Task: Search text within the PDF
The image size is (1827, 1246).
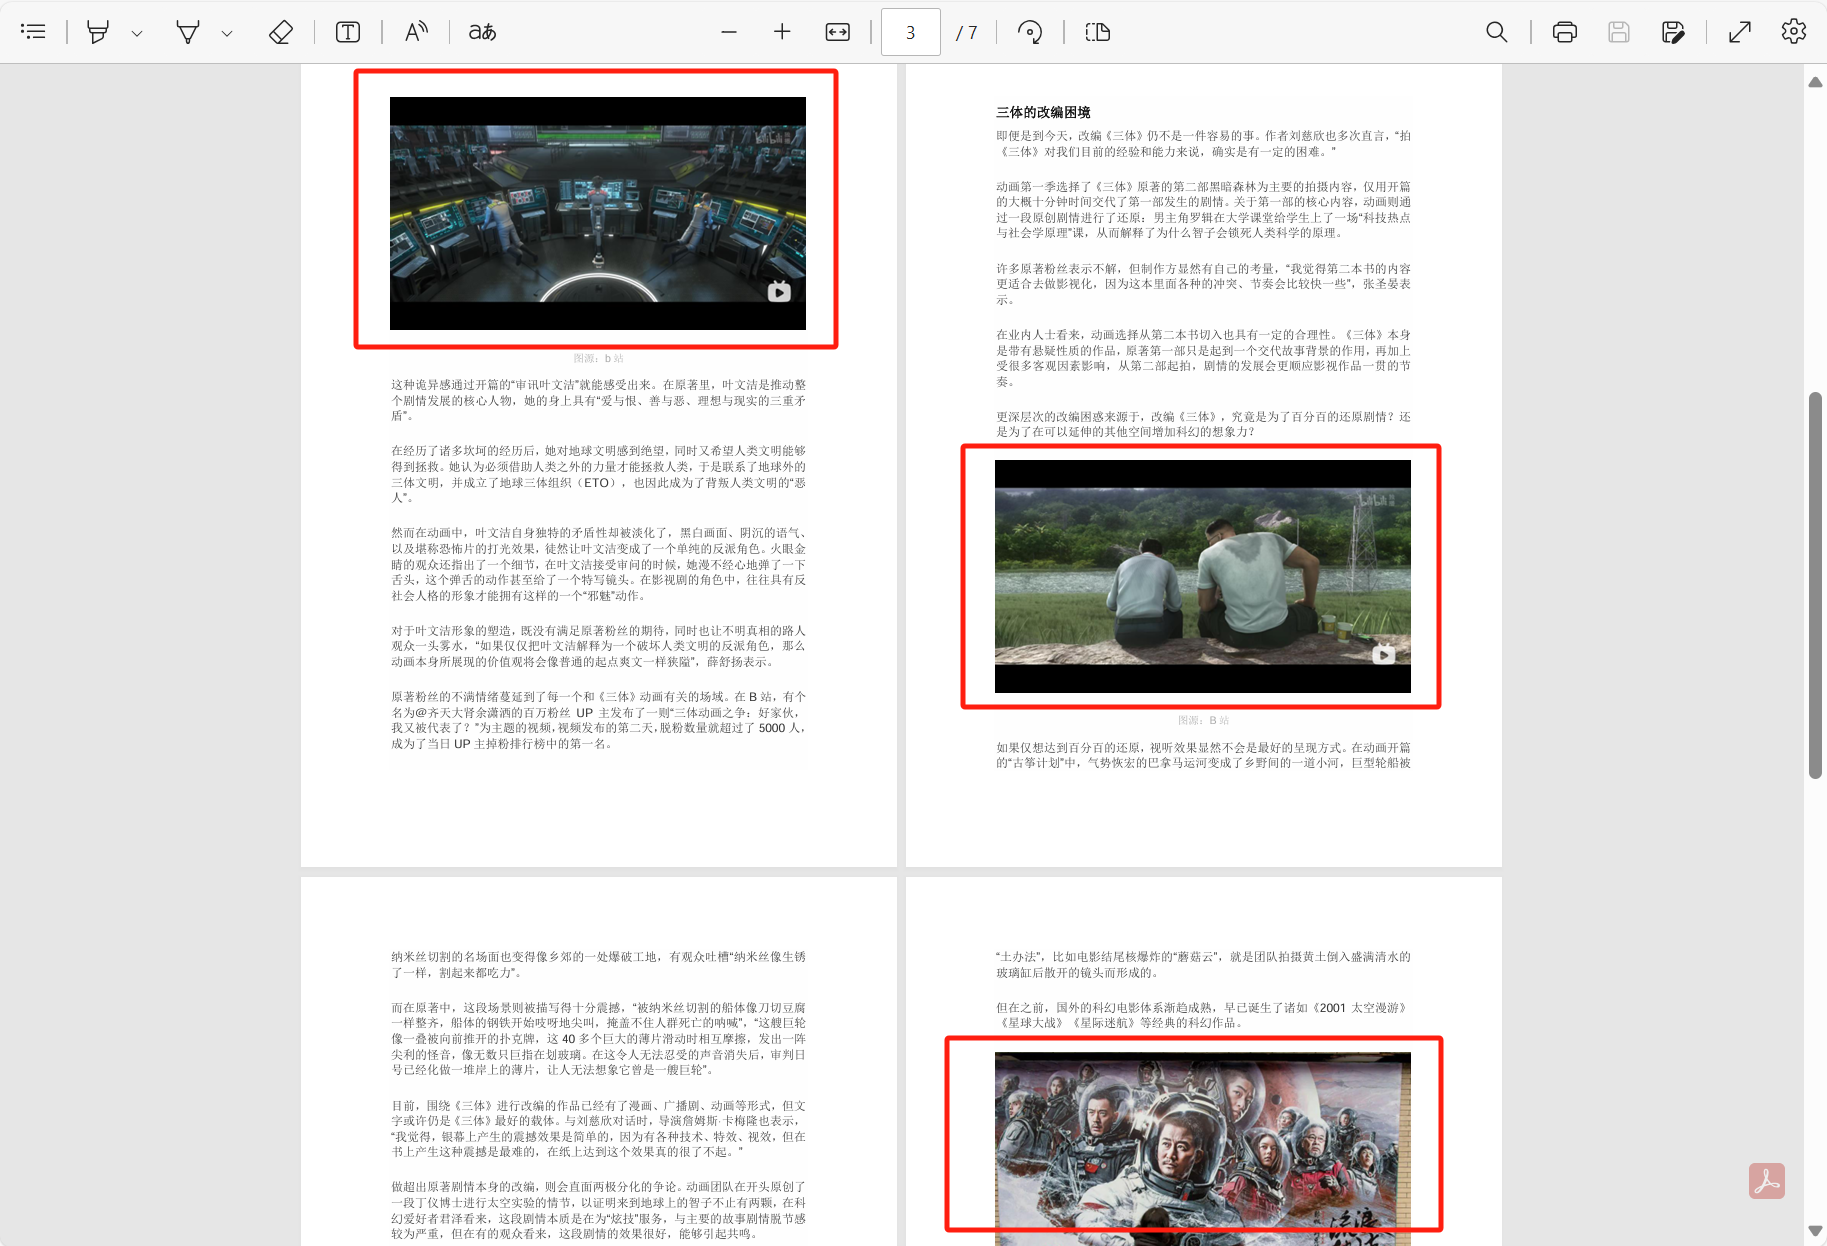Action: coord(1496,31)
